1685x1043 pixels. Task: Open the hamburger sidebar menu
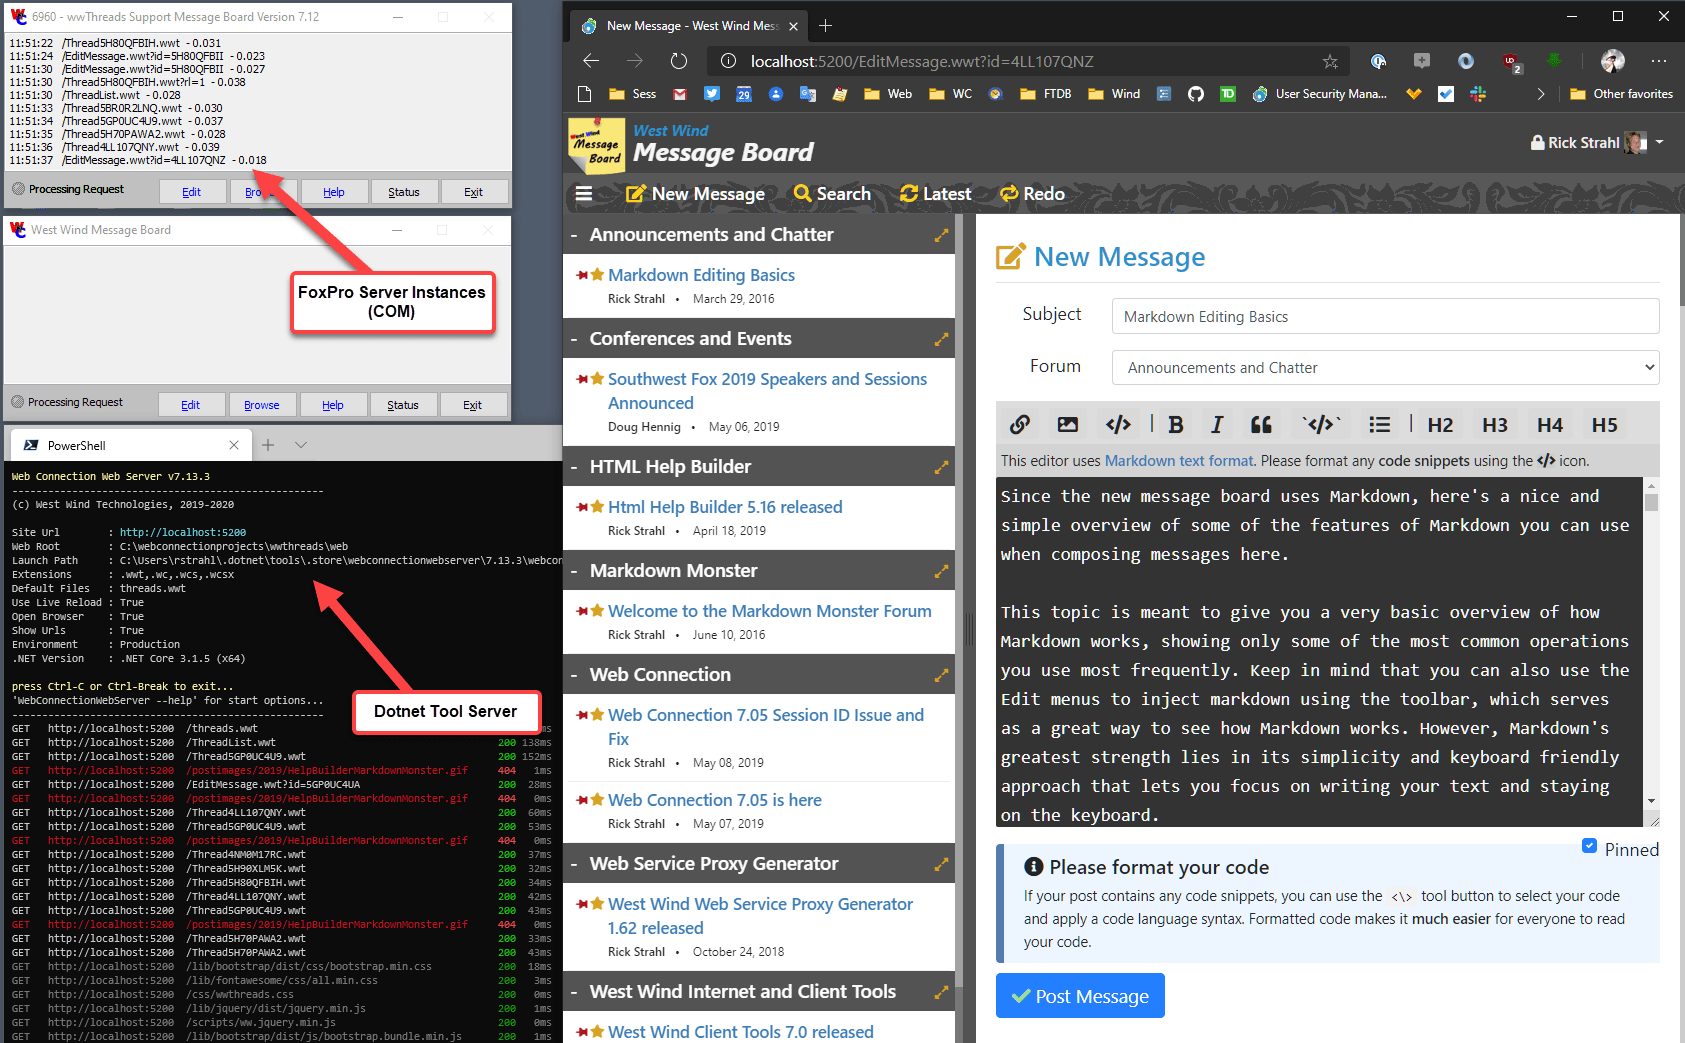[584, 194]
